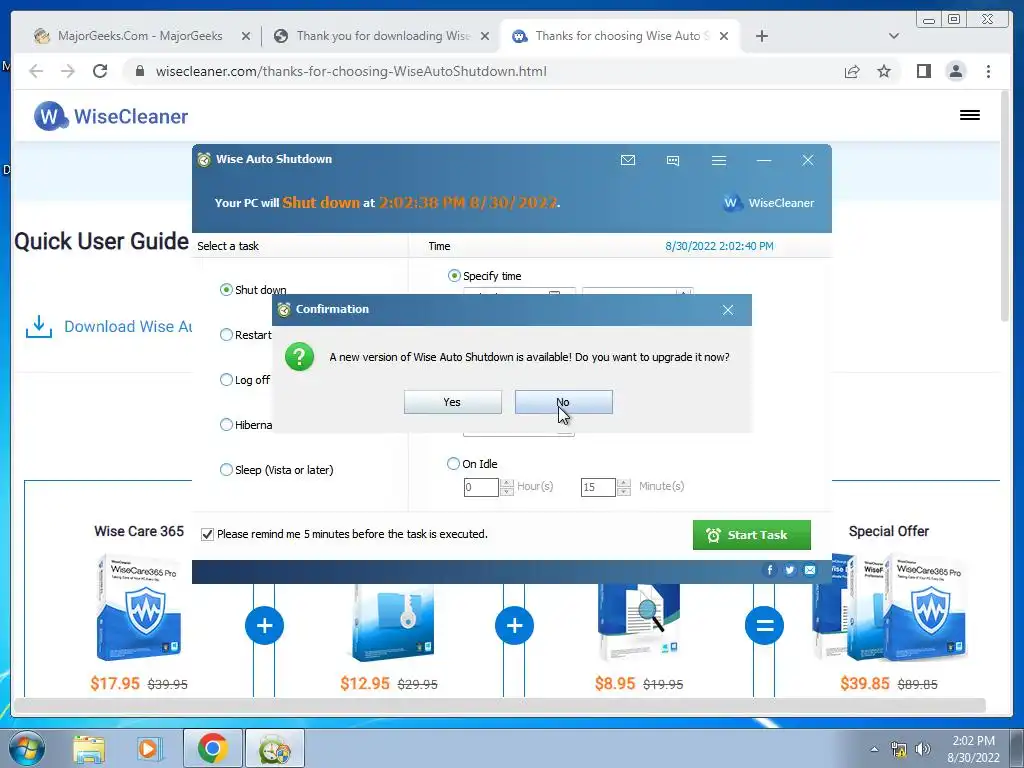Go back in the browser
Viewport: 1024px width, 768px height.
(x=36, y=71)
